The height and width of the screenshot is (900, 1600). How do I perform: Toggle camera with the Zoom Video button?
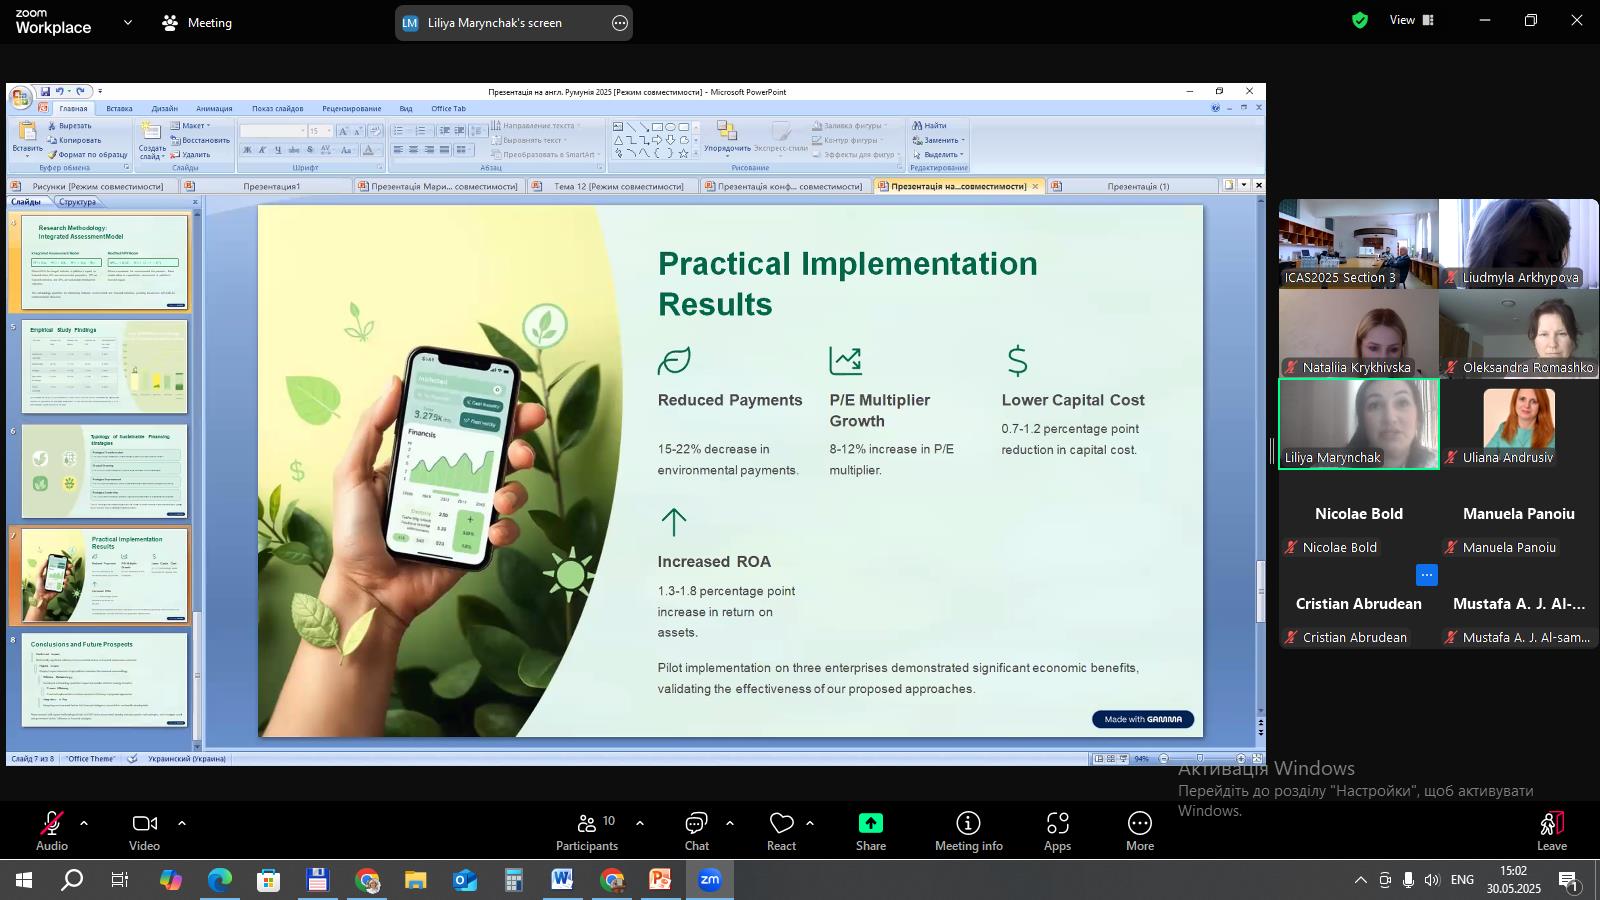pos(145,832)
